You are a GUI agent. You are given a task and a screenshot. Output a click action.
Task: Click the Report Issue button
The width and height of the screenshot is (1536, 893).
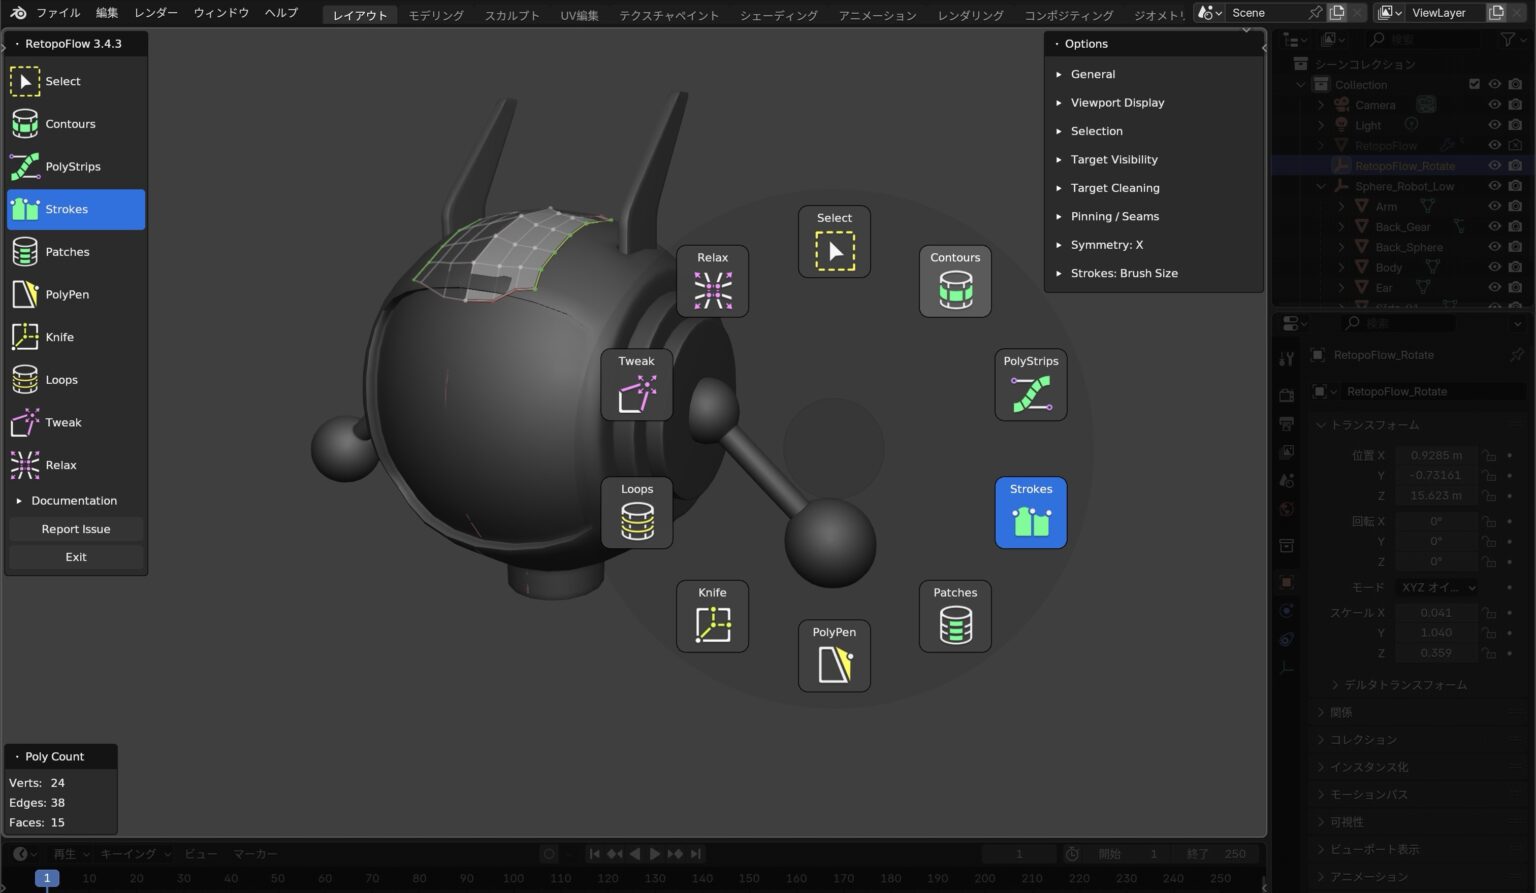[x=75, y=528]
